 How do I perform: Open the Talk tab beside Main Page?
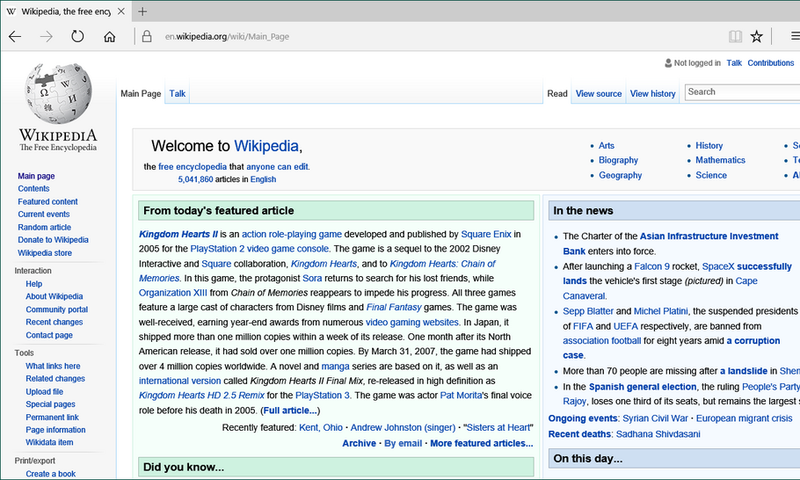[177, 93]
